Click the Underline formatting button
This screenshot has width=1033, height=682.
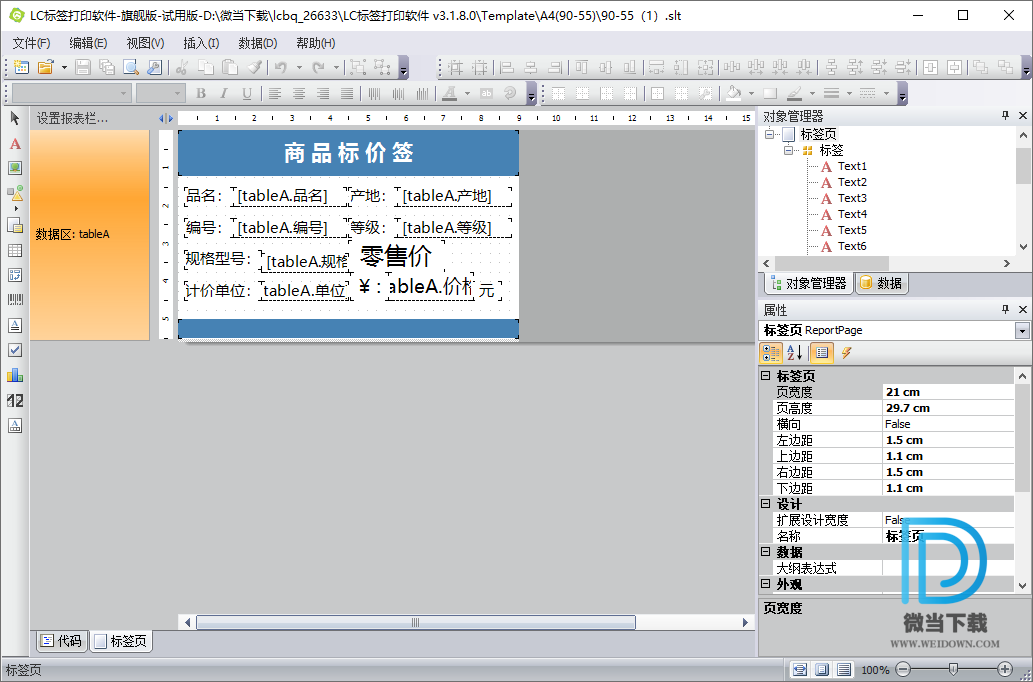click(247, 94)
